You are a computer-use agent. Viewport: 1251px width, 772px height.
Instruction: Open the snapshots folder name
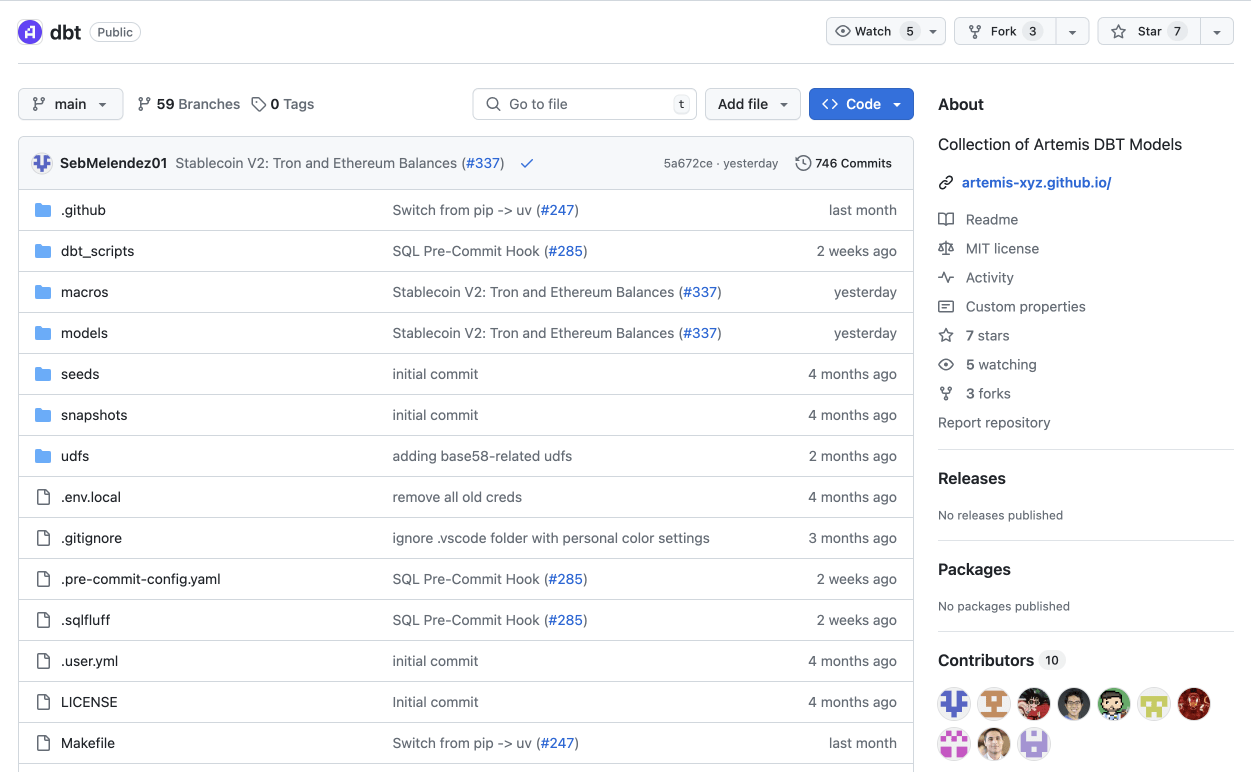pyautogui.click(x=94, y=415)
